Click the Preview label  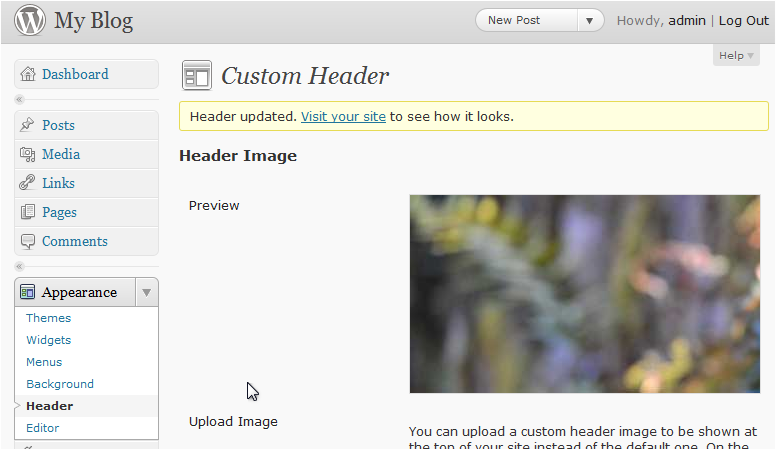[x=214, y=205]
